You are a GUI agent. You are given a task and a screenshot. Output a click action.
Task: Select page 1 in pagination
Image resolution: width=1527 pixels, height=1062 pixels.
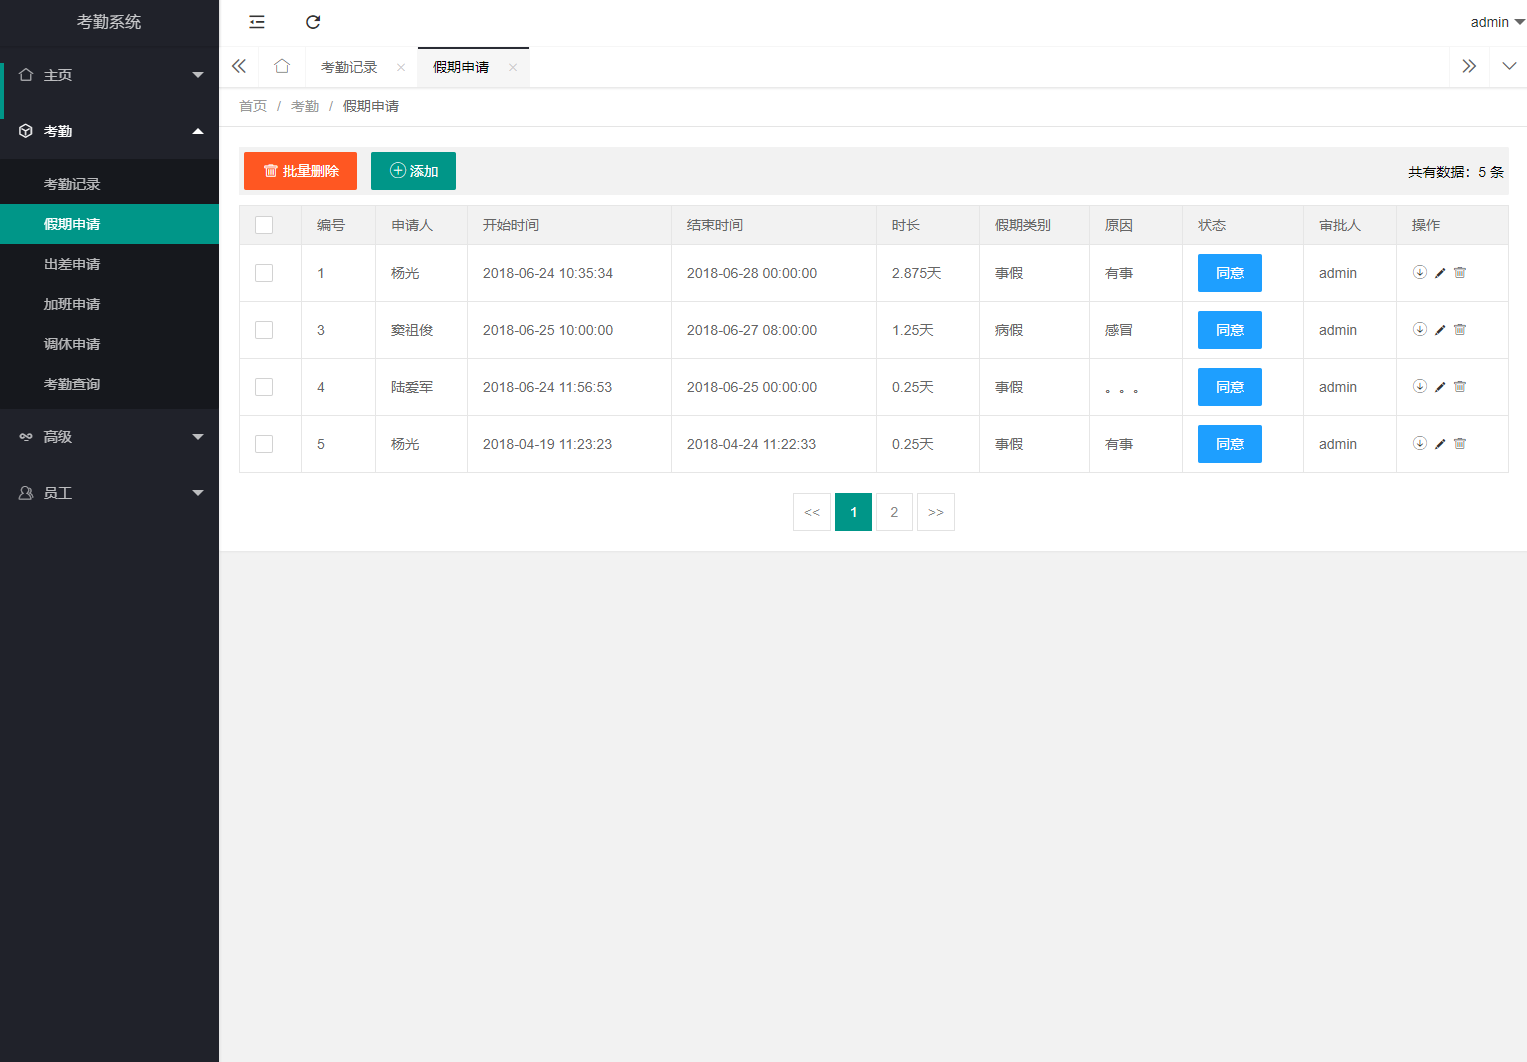click(853, 512)
